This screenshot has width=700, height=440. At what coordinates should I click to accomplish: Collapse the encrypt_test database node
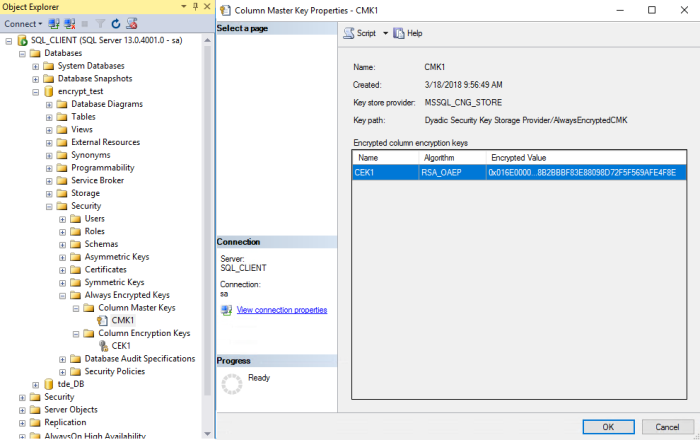pos(35,91)
